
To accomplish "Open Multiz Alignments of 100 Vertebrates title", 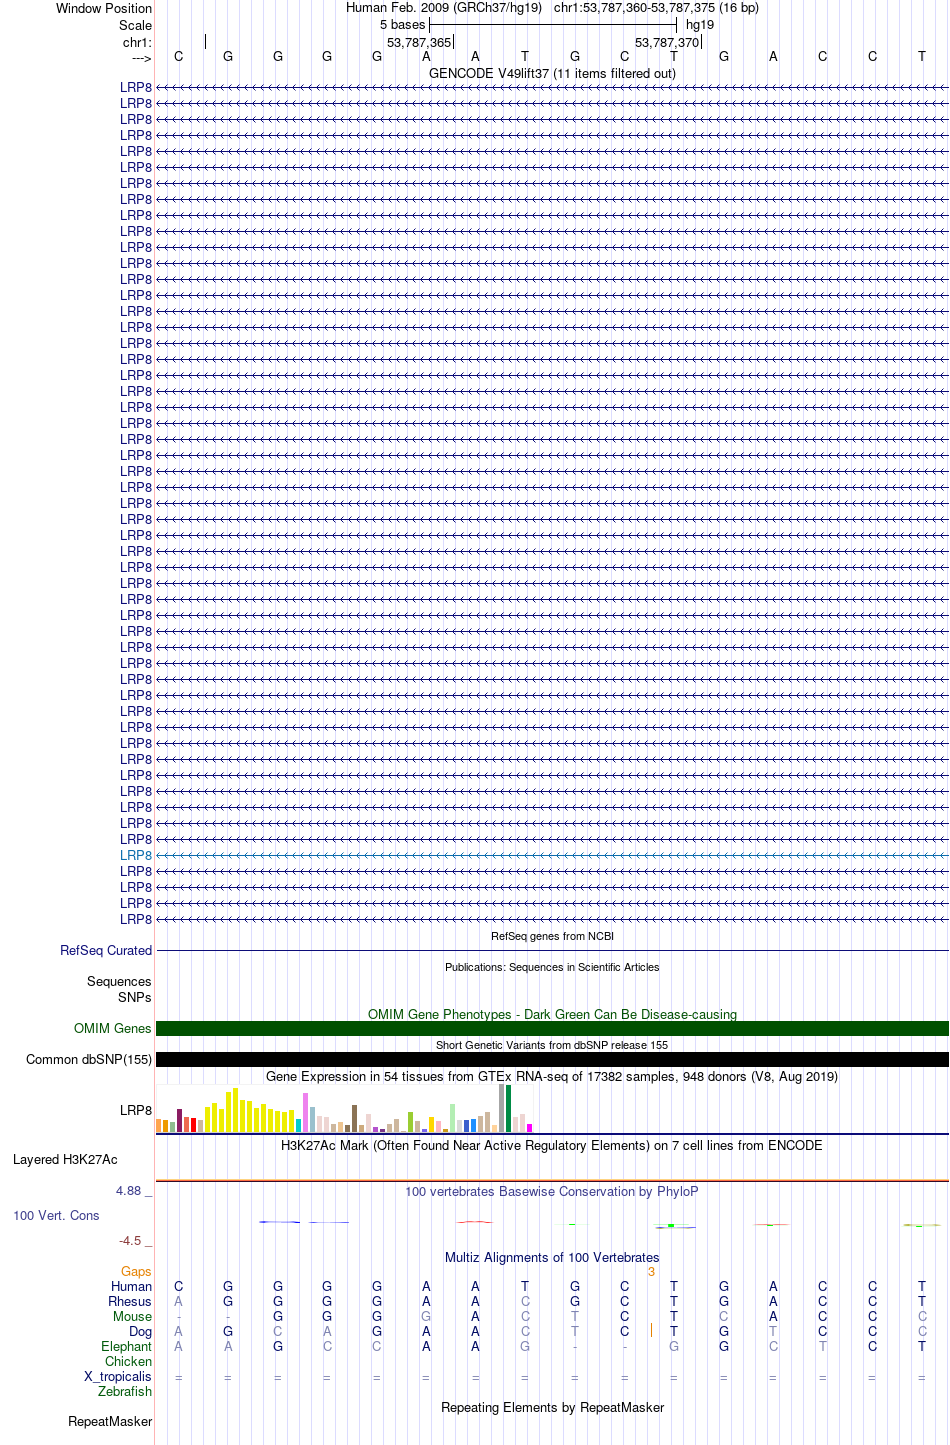I will coord(552,1257).
